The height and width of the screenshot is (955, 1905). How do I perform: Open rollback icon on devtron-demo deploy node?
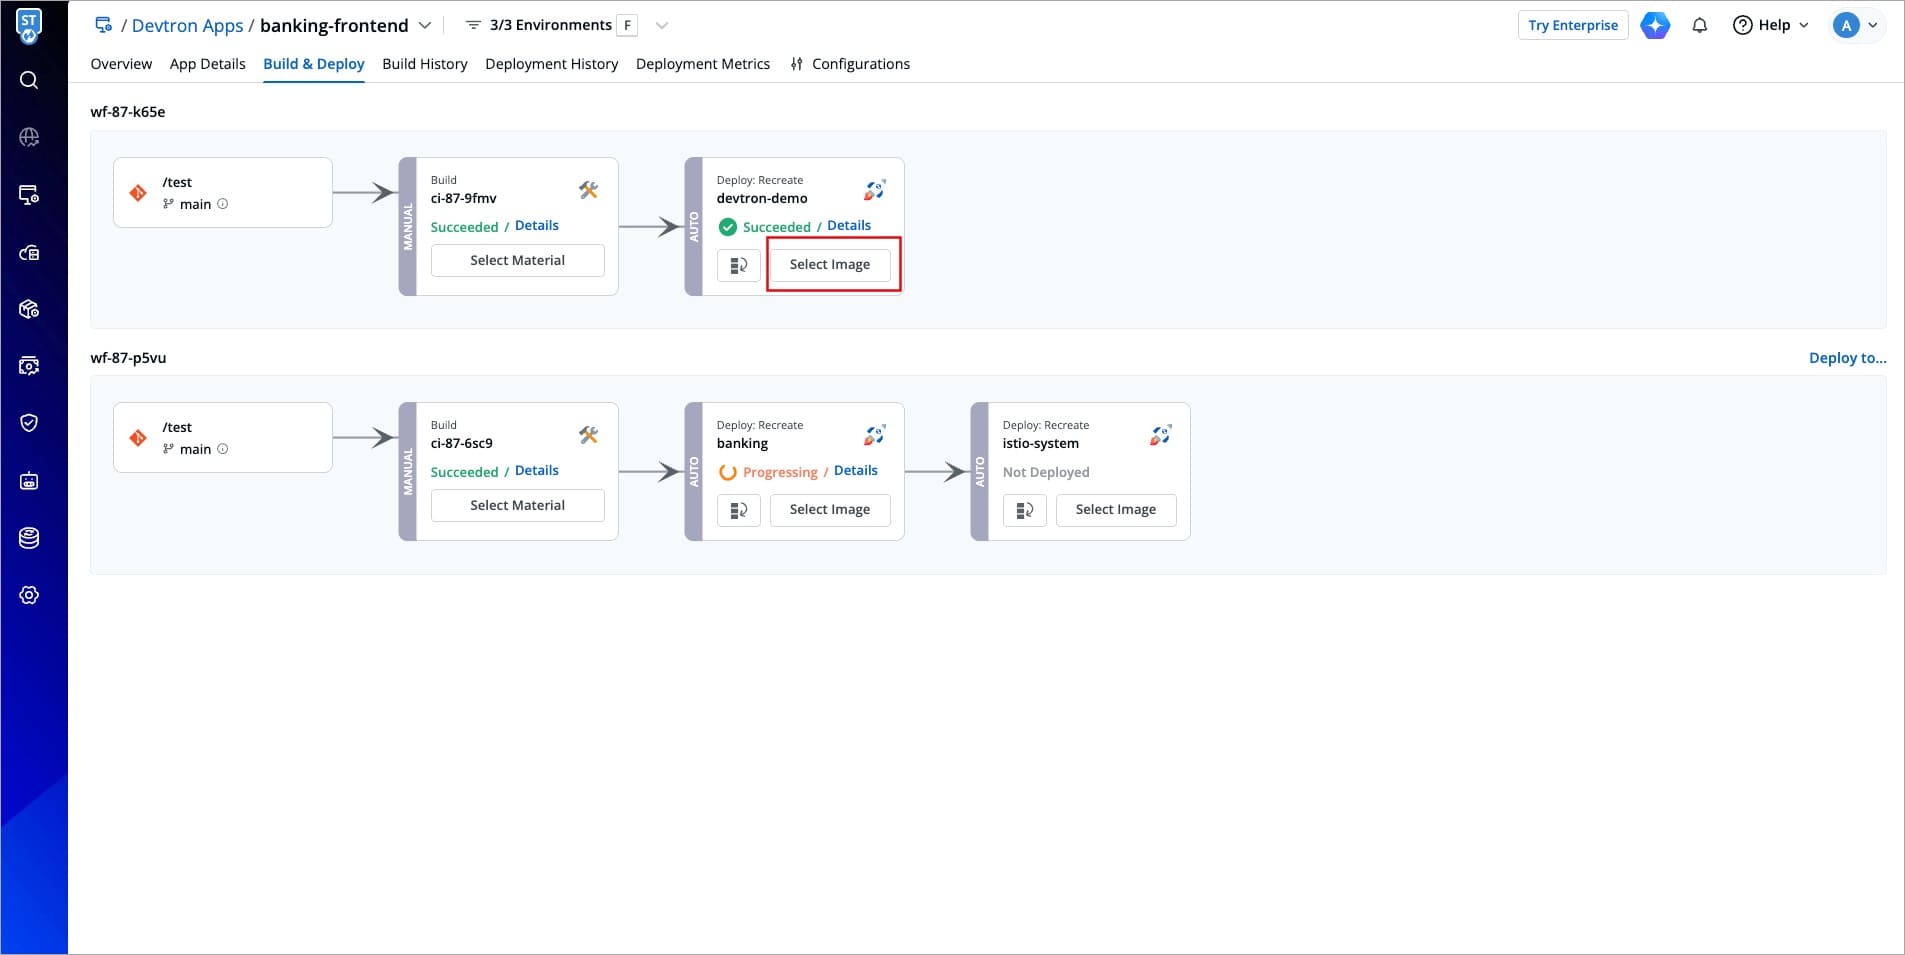click(x=739, y=265)
